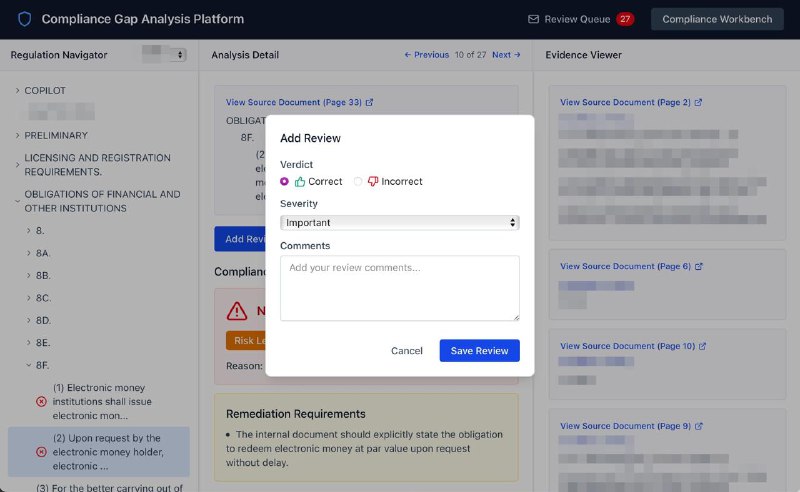Click into the Comments text area
The height and width of the screenshot is (492, 800).
(x=399, y=288)
